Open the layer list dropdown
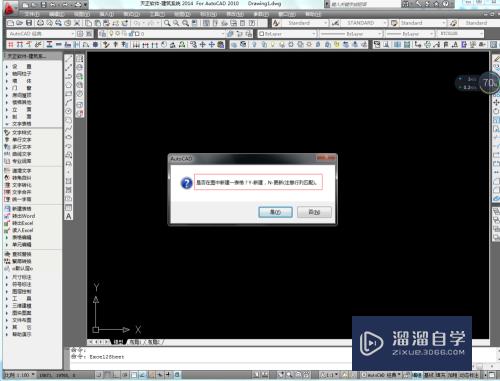The image size is (500, 381). (167, 34)
